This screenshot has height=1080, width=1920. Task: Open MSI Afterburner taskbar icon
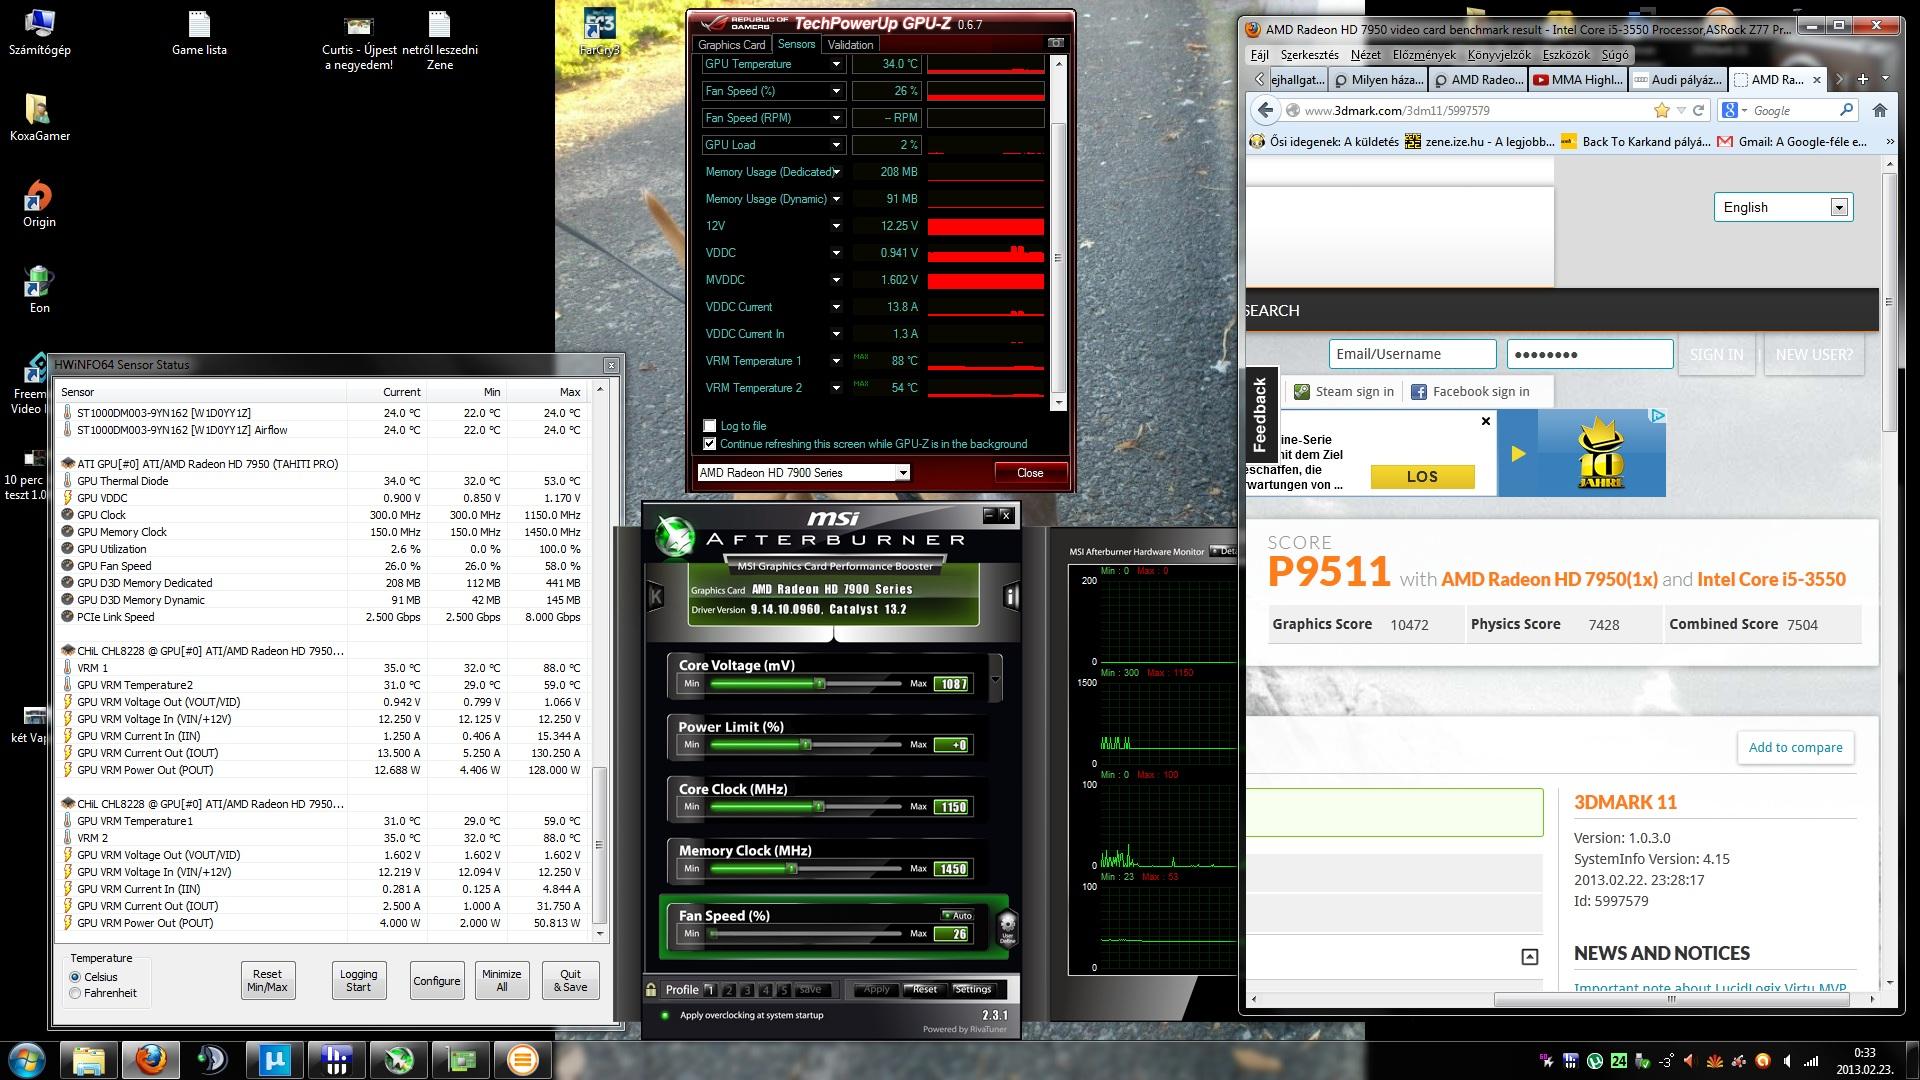pos(398,1059)
